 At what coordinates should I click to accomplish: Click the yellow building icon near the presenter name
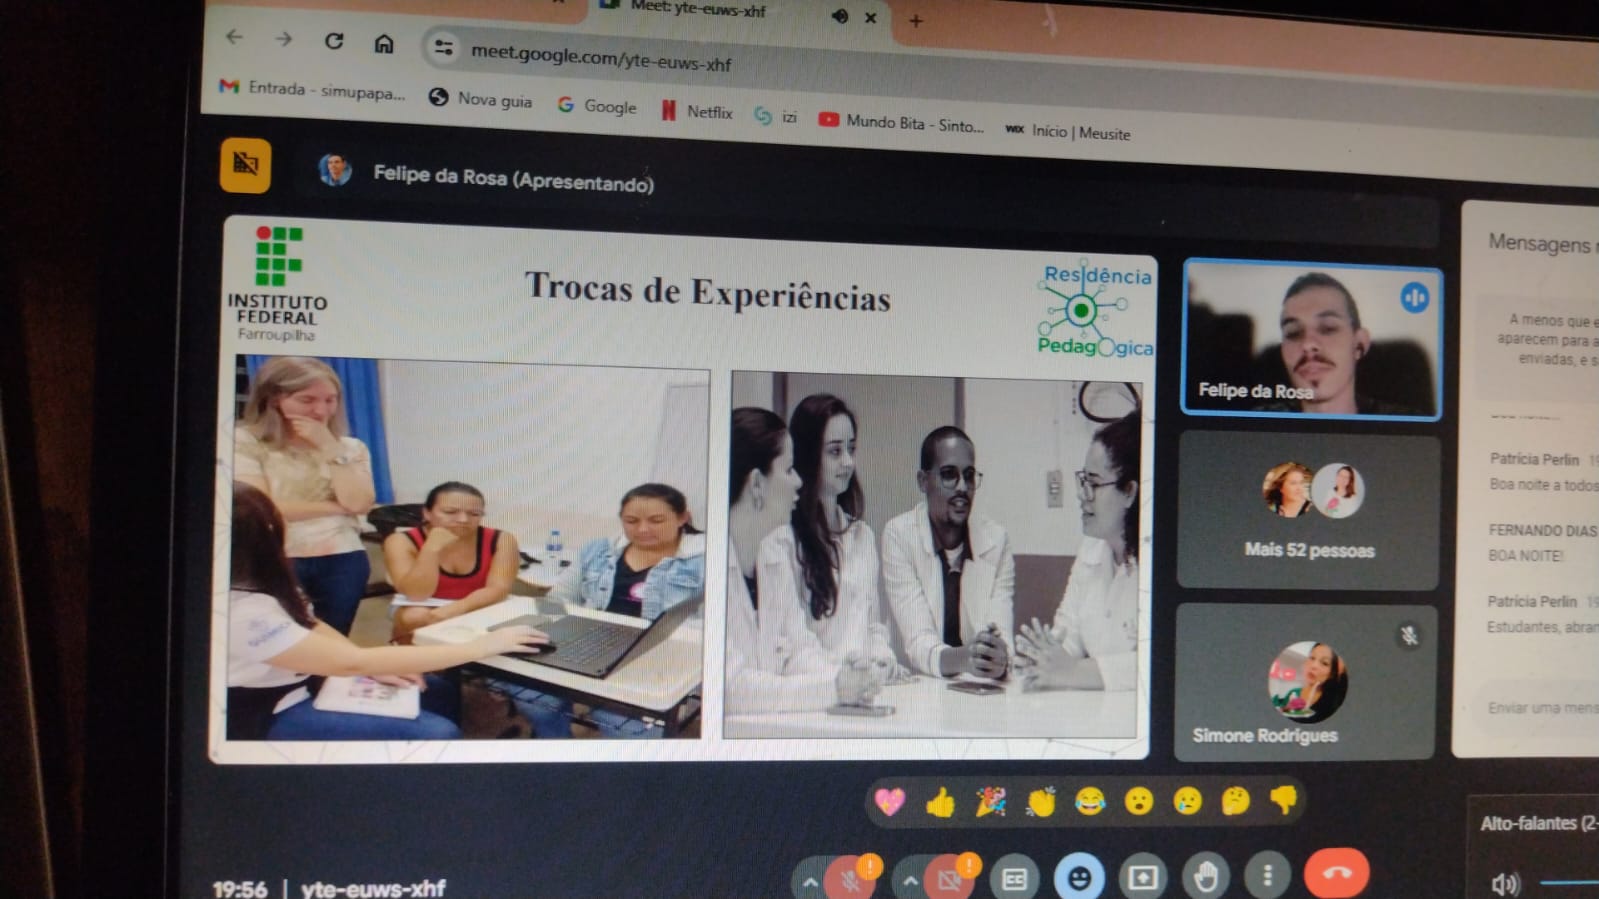tap(245, 165)
